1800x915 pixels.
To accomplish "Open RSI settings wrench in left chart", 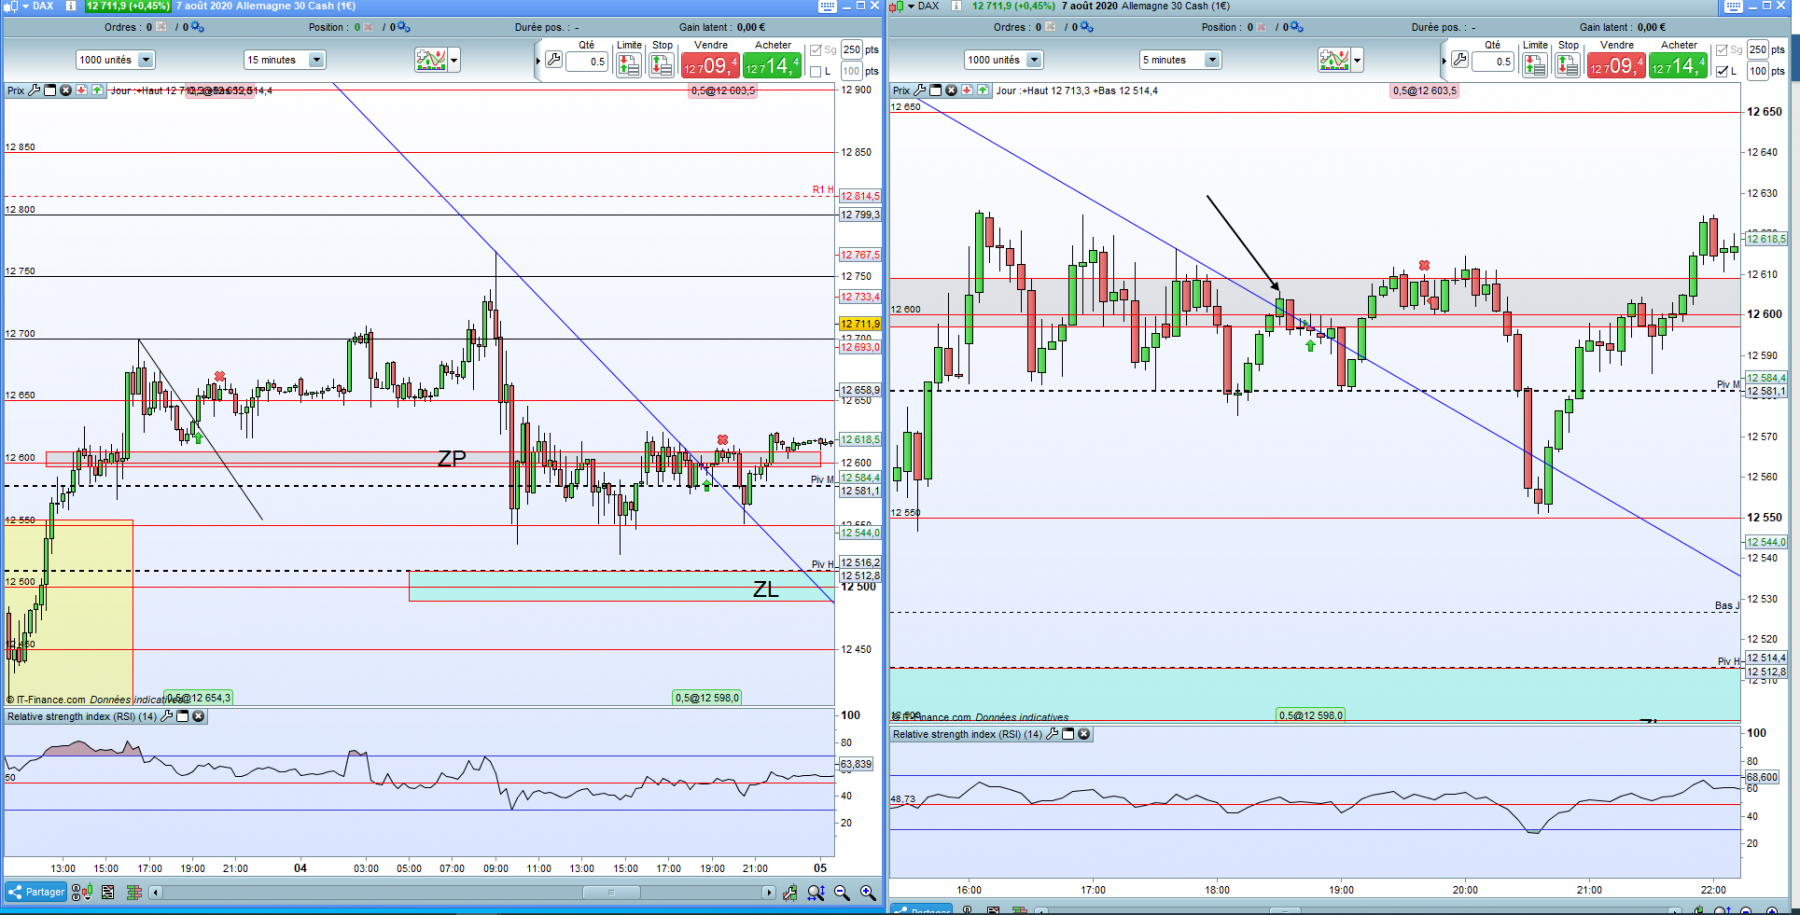I will [167, 716].
